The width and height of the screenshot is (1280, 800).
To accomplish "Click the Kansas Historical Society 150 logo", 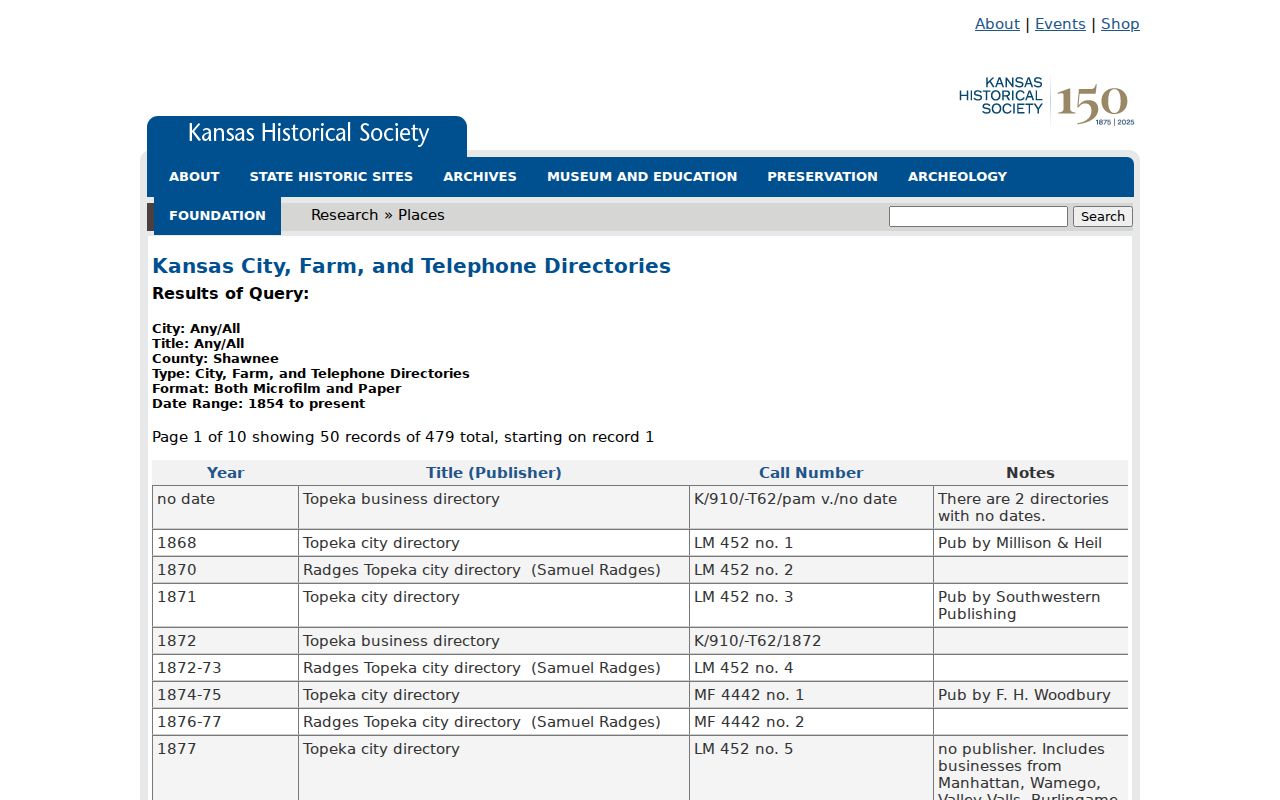I will (x=1047, y=102).
